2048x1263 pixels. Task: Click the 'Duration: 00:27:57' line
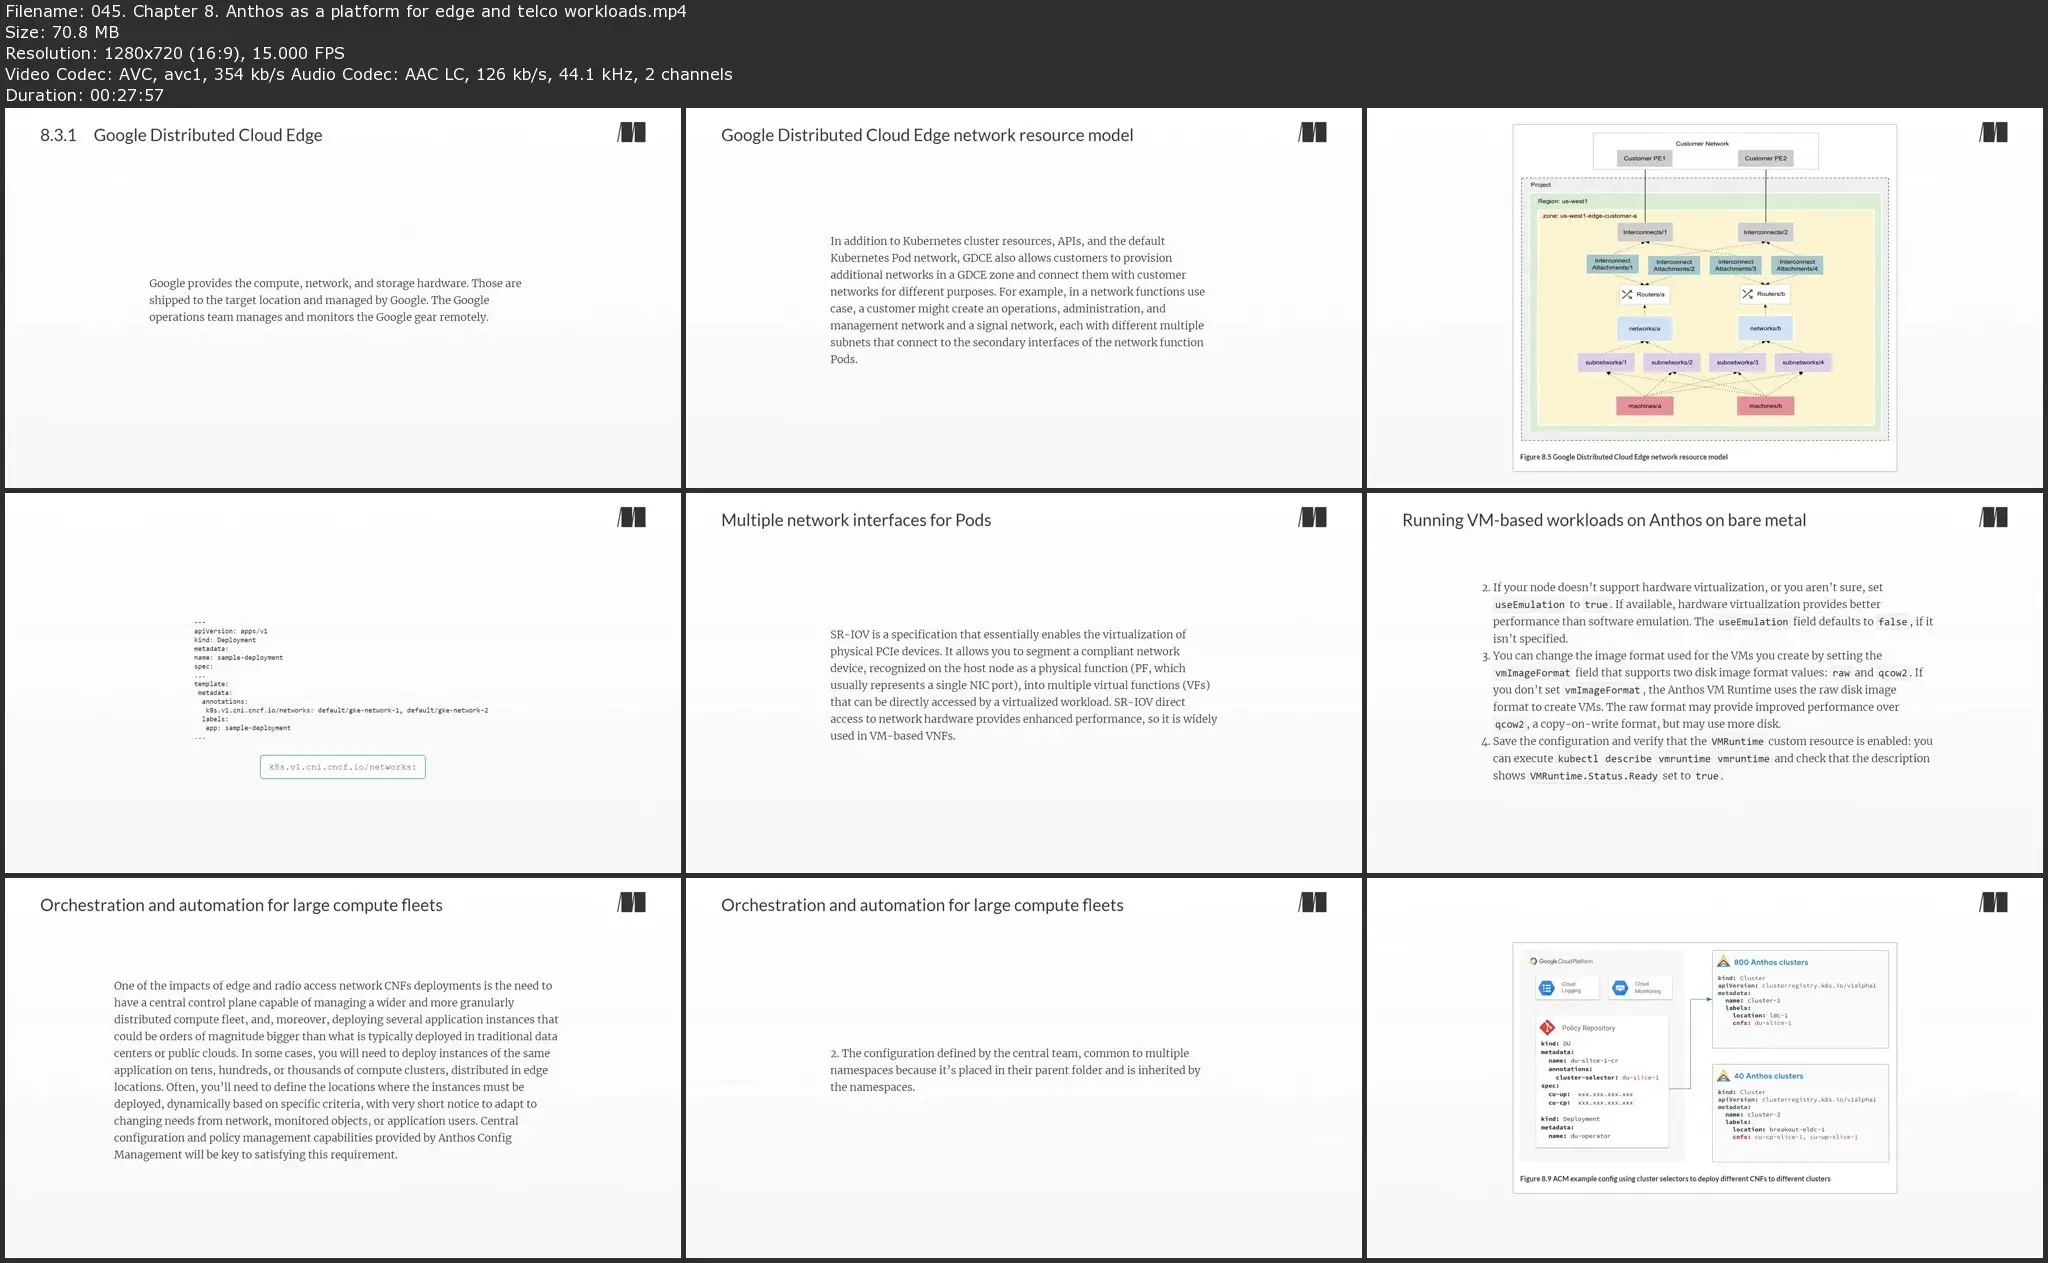click(x=85, y=95)
